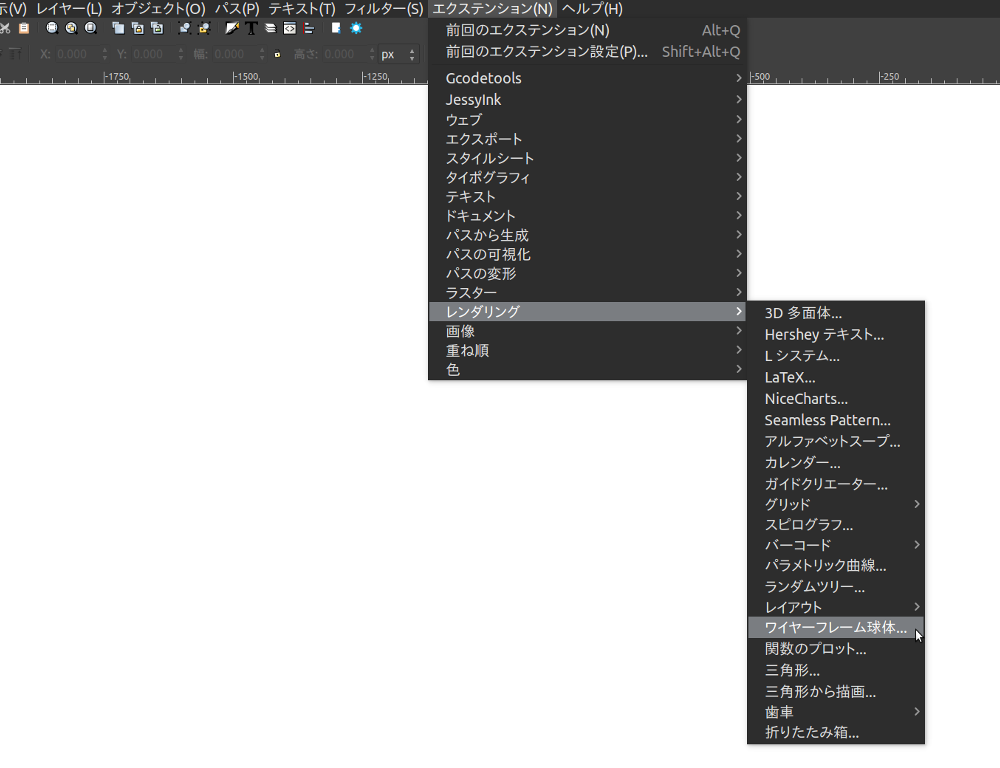1000x768 pixels.
Task: Open the Text and Font dialog icon
Action: point(251,28)
